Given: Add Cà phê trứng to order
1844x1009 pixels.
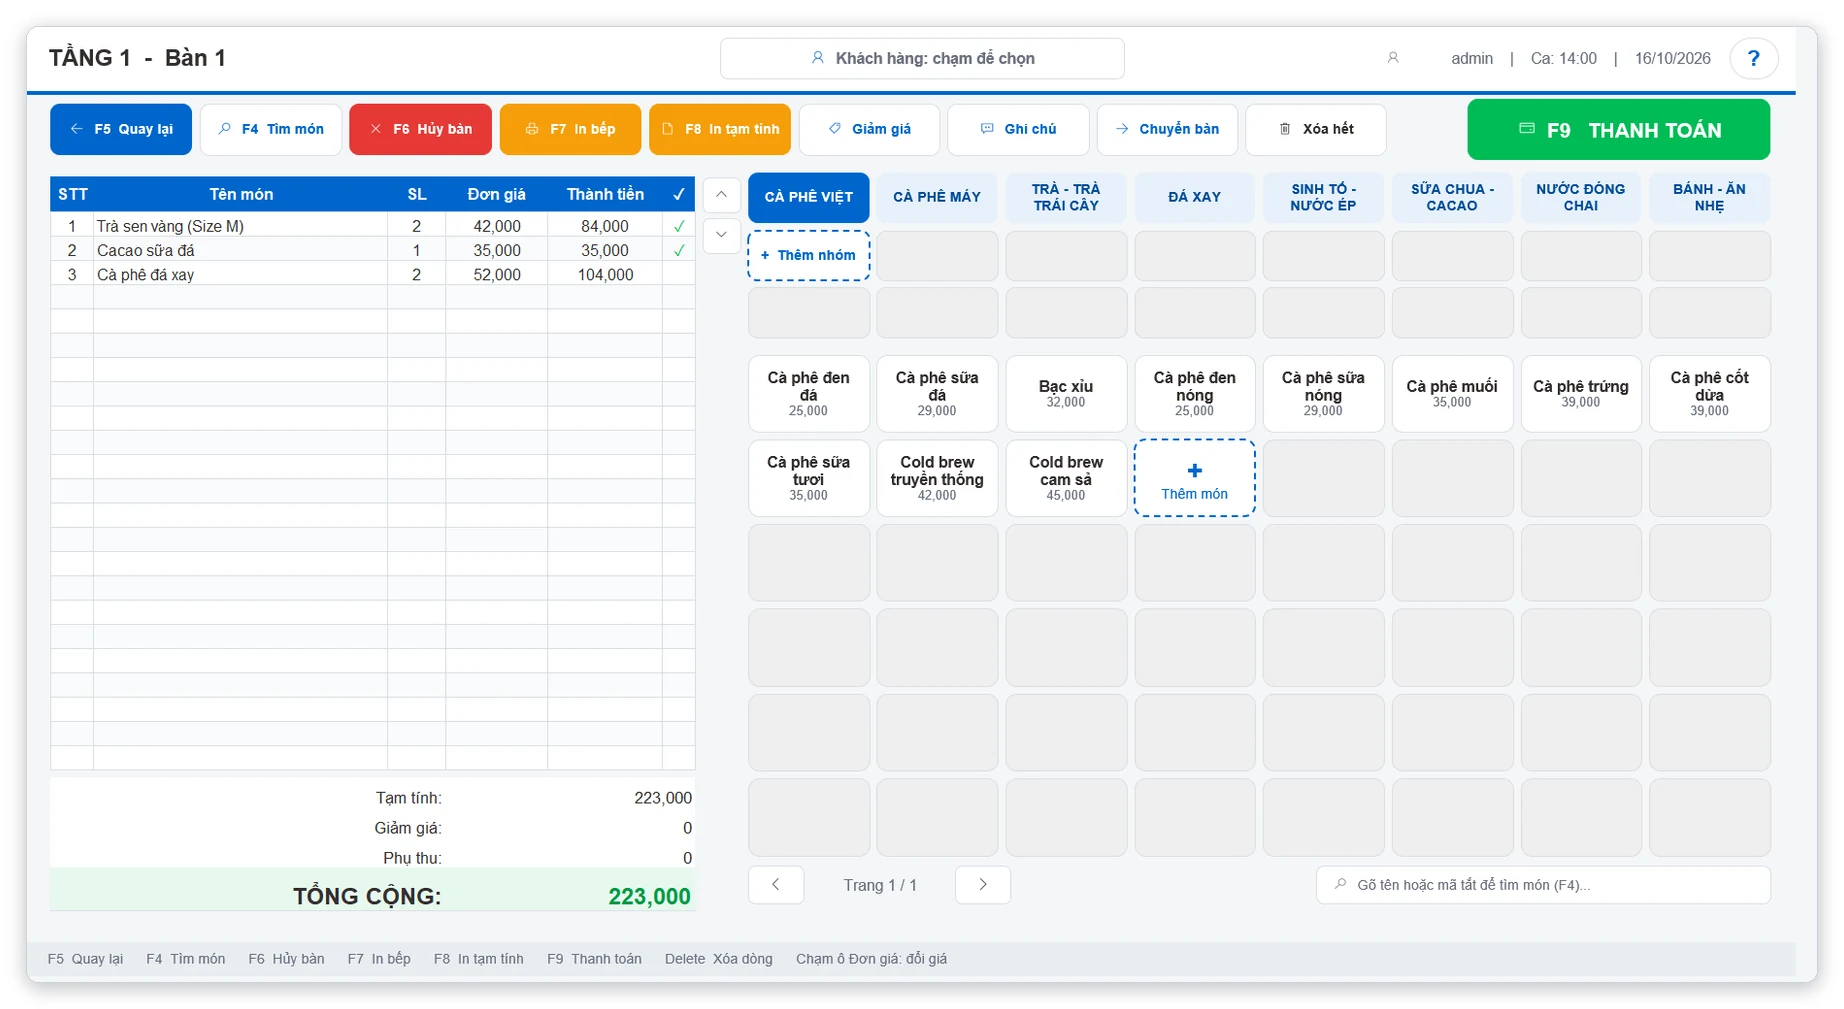Looking at the screenshot, I should pyautogui.click(x=1580, y=394).
